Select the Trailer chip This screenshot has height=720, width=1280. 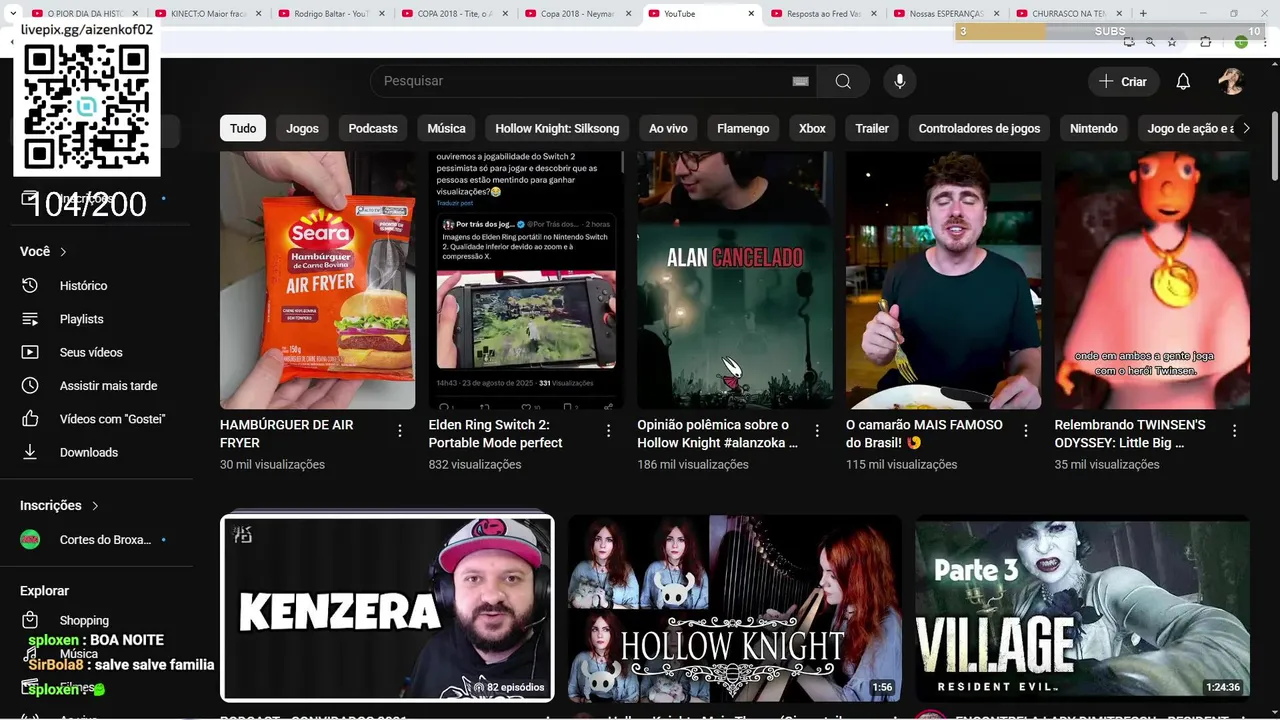coord(872,128)
